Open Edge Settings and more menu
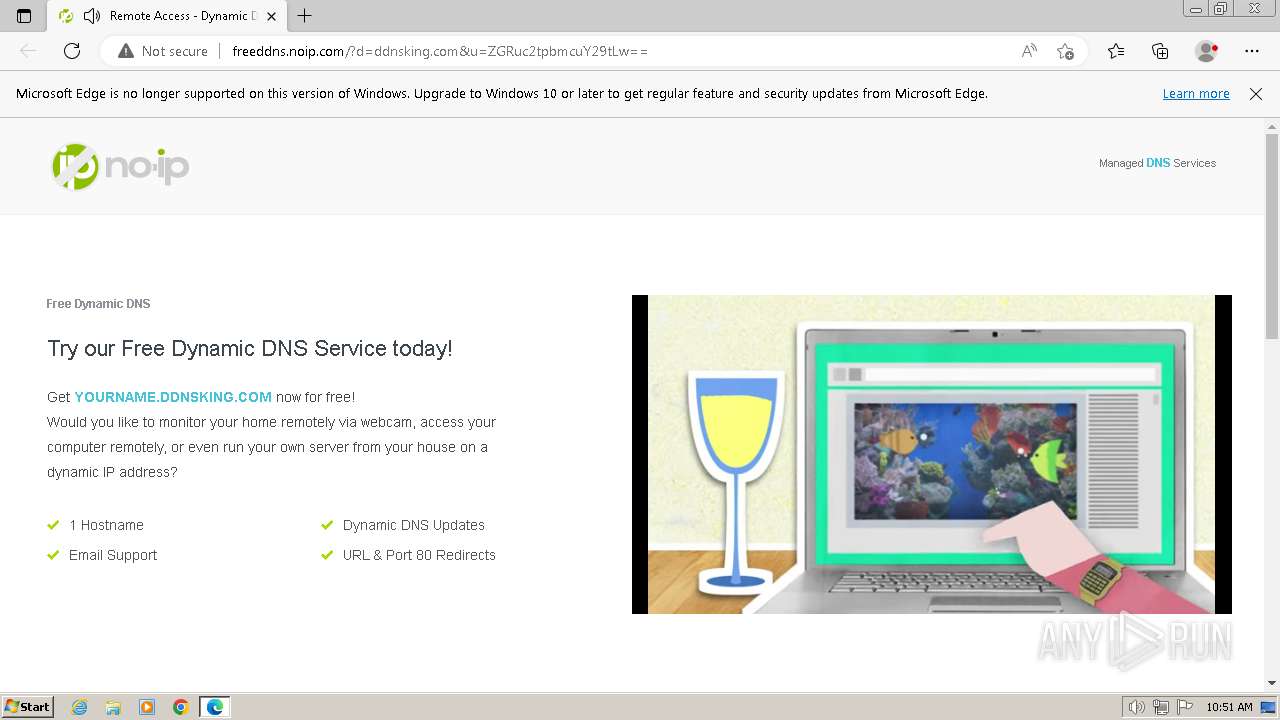This screenshot has width=1280, height=720. pyautogui.click(x=1252, y=51)
